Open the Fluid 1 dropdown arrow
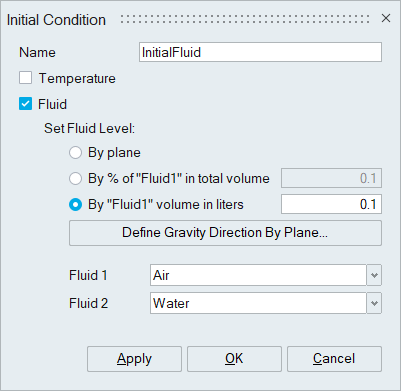This screenshot has width=401, height=391. 374,275
